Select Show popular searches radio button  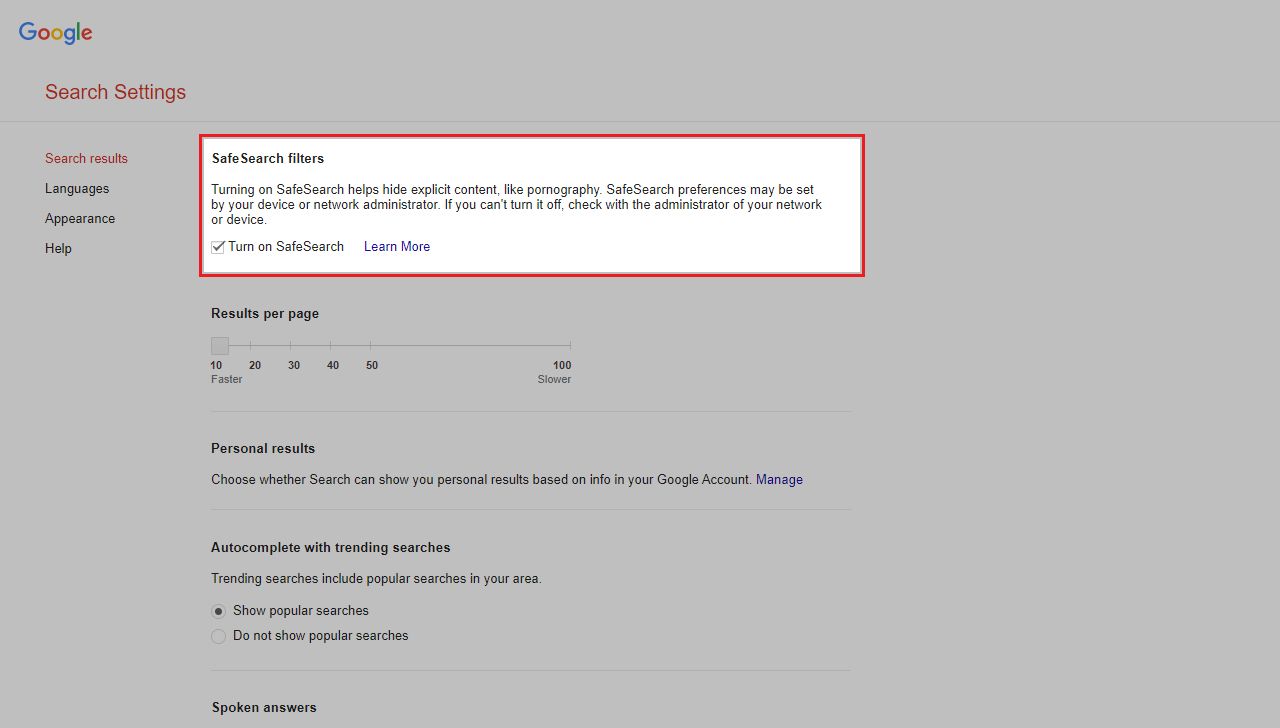(x=218, y=611)
